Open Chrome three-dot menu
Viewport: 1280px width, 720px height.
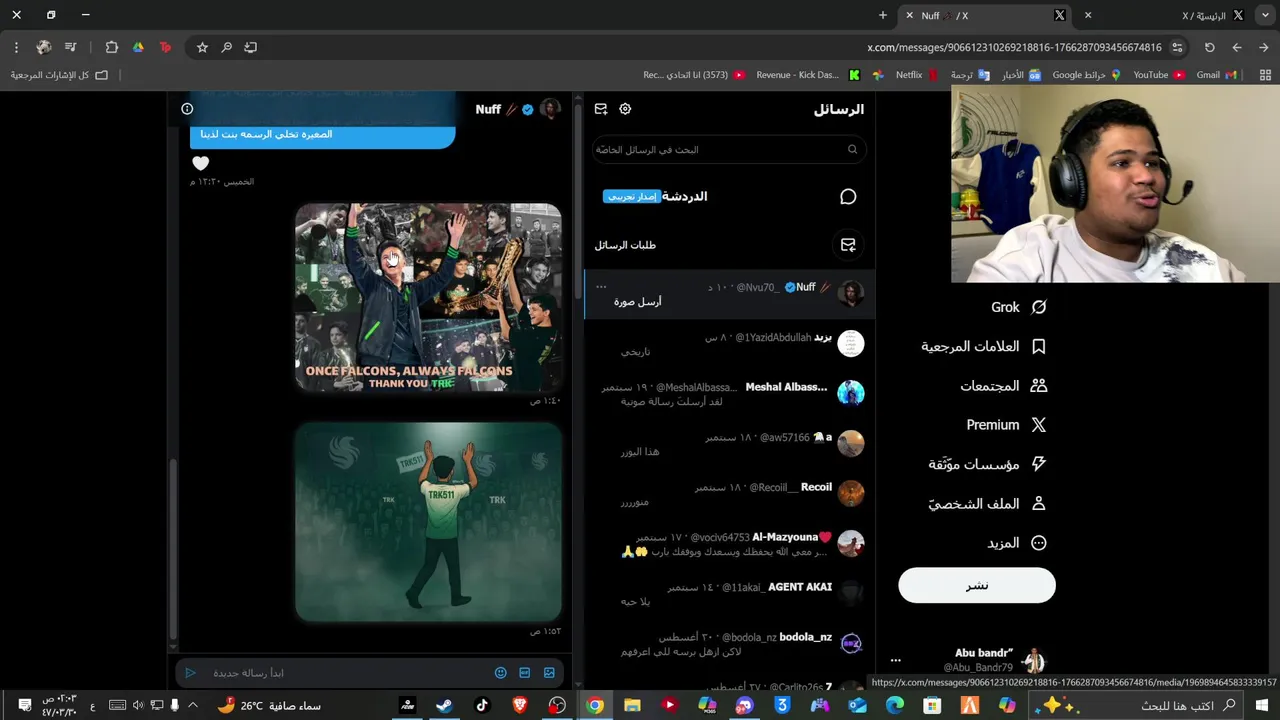point(16,47)
